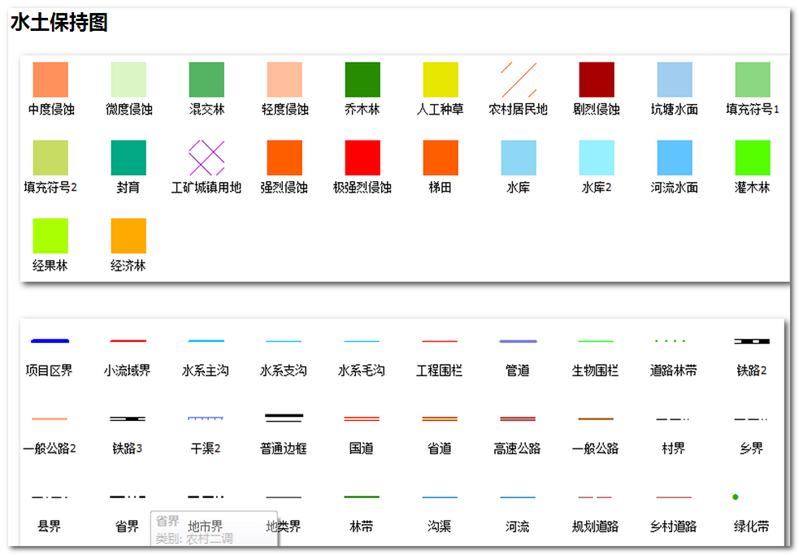Select the 一般公路 brown line symbol

coord(596,419)
